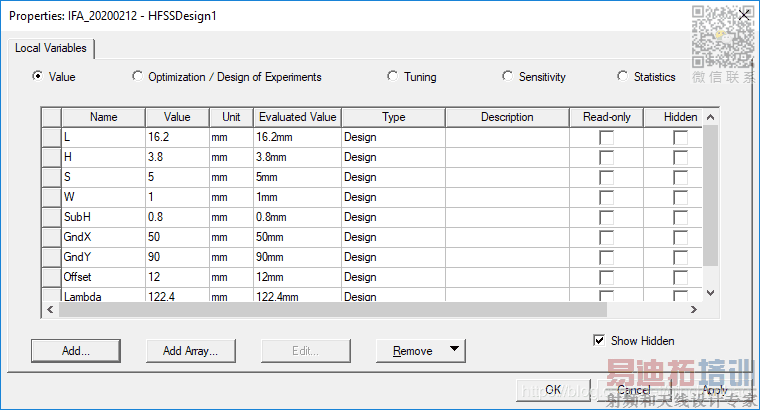Click the Add... button
Viewport: 760px width, 410px height.
click(75, 350)
